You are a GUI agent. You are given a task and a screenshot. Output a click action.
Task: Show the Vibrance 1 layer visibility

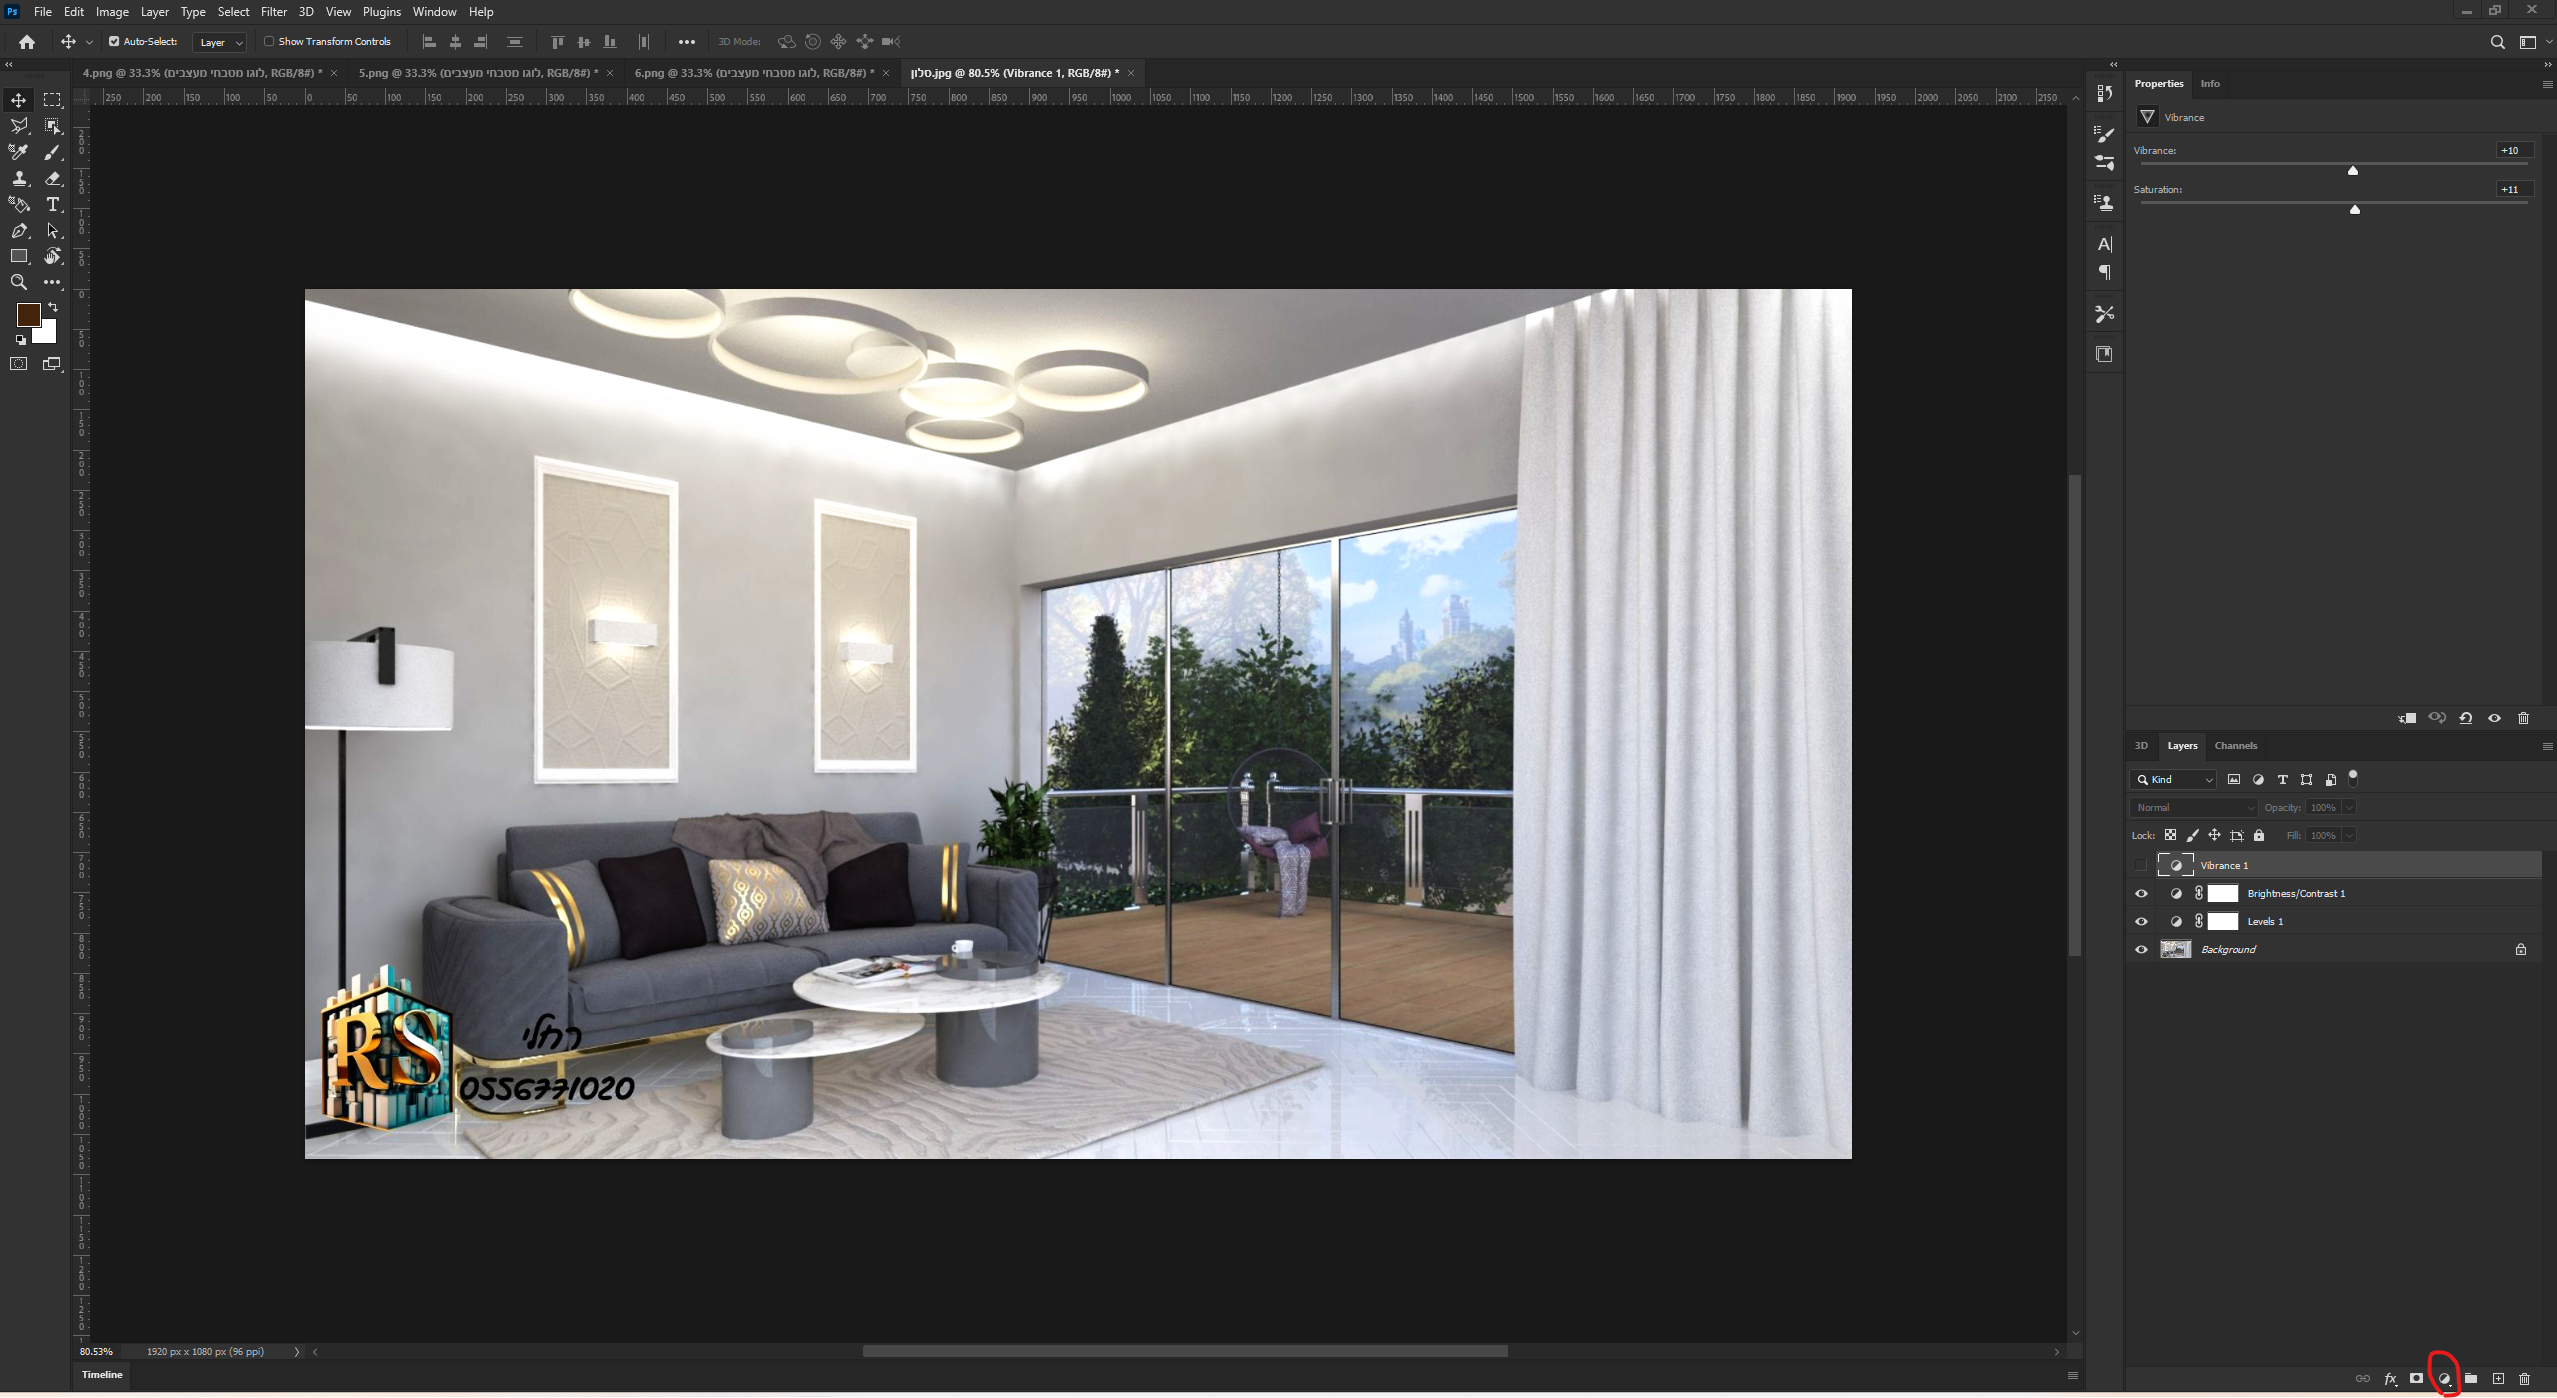pos(2141,866)
